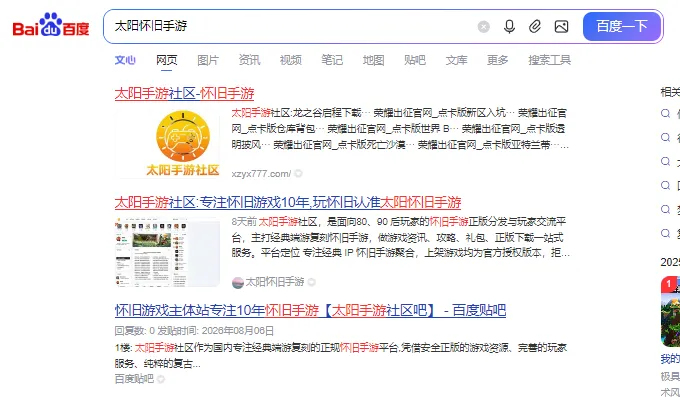Click the 百度一下 search button
The height and width of the screenshot is (397, 680).
pos(622,26)
